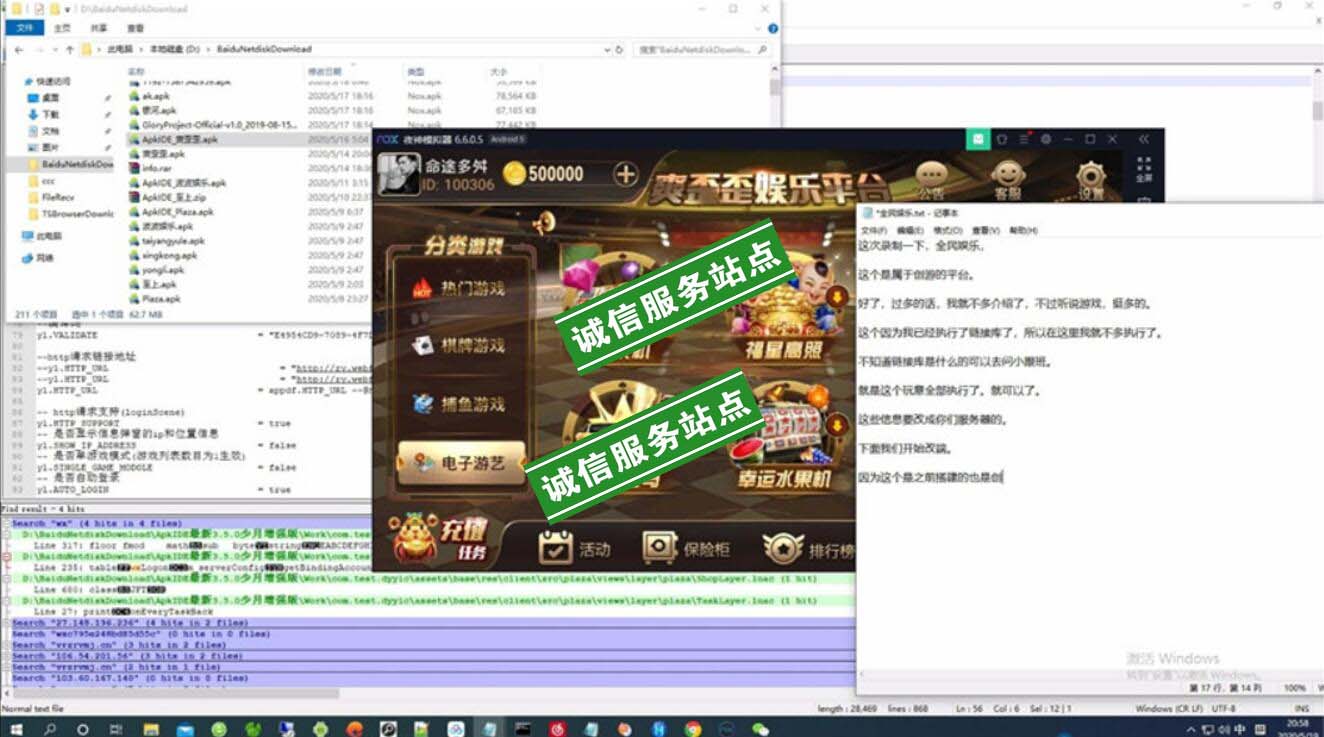
Task: Select the 棋牌游戏 category tab
Action: (x=460, y=346)
